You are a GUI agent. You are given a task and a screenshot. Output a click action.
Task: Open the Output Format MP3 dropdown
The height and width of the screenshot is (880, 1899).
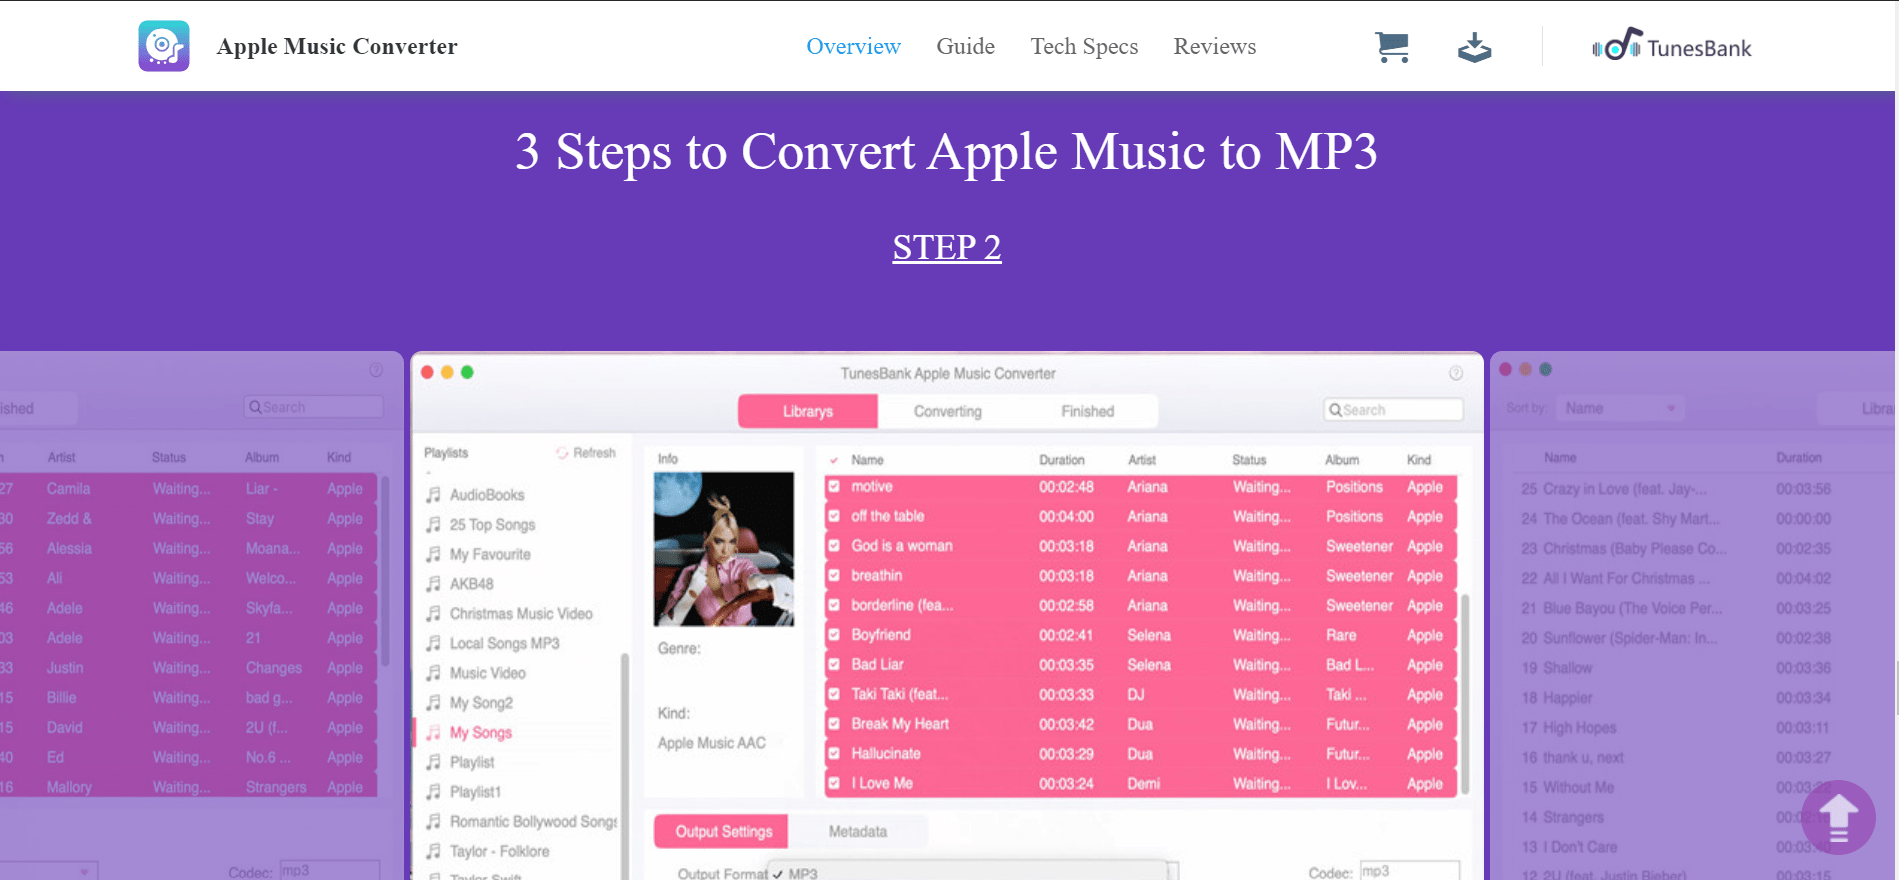973,872
